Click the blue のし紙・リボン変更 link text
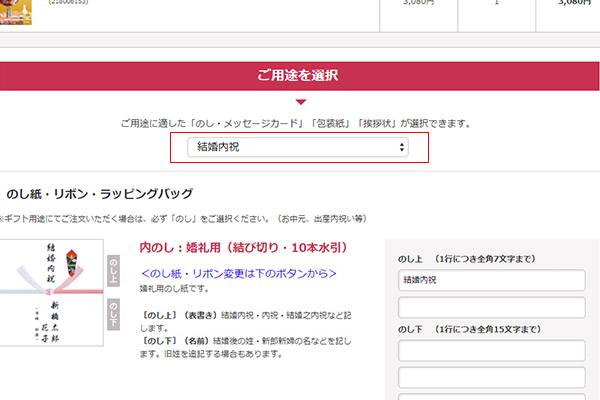Viewport: 600px width, 400px height. click(x=239, y=273)
